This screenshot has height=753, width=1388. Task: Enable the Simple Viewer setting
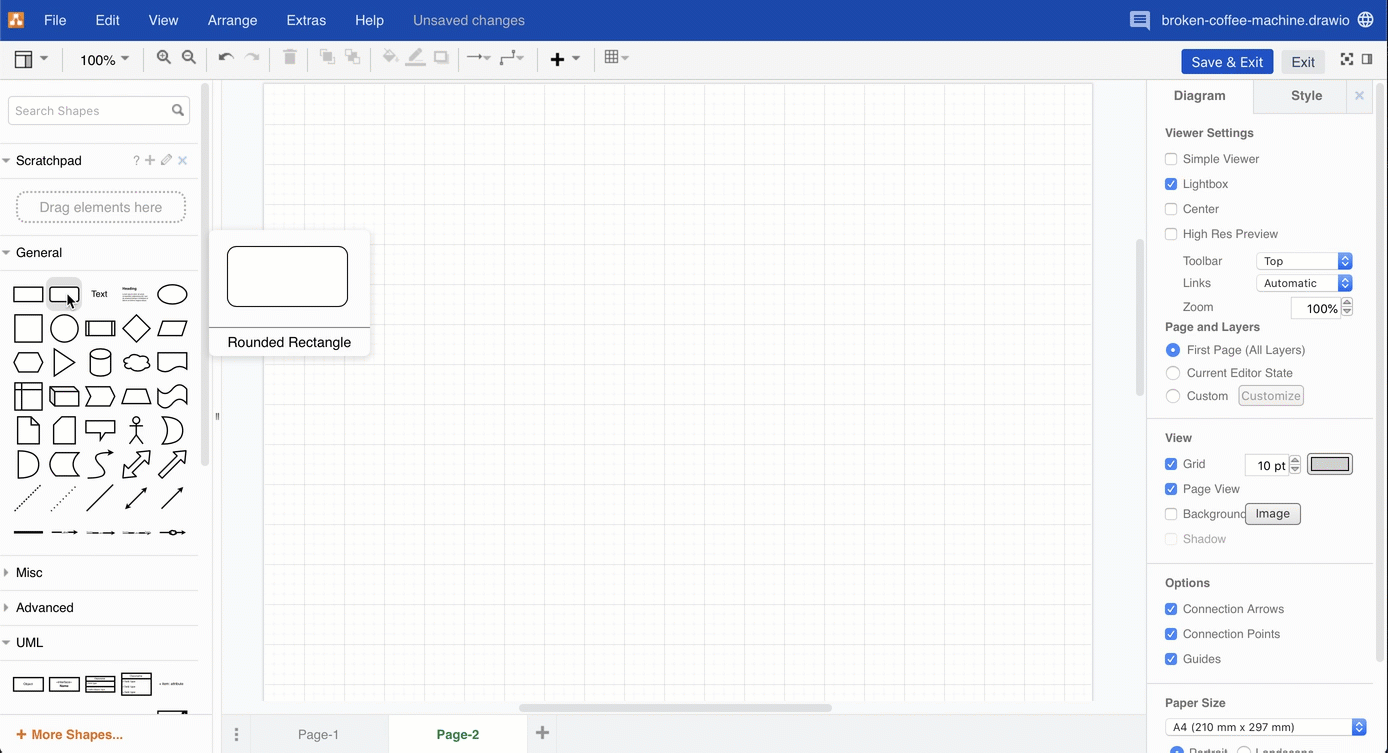[1171, 159]
